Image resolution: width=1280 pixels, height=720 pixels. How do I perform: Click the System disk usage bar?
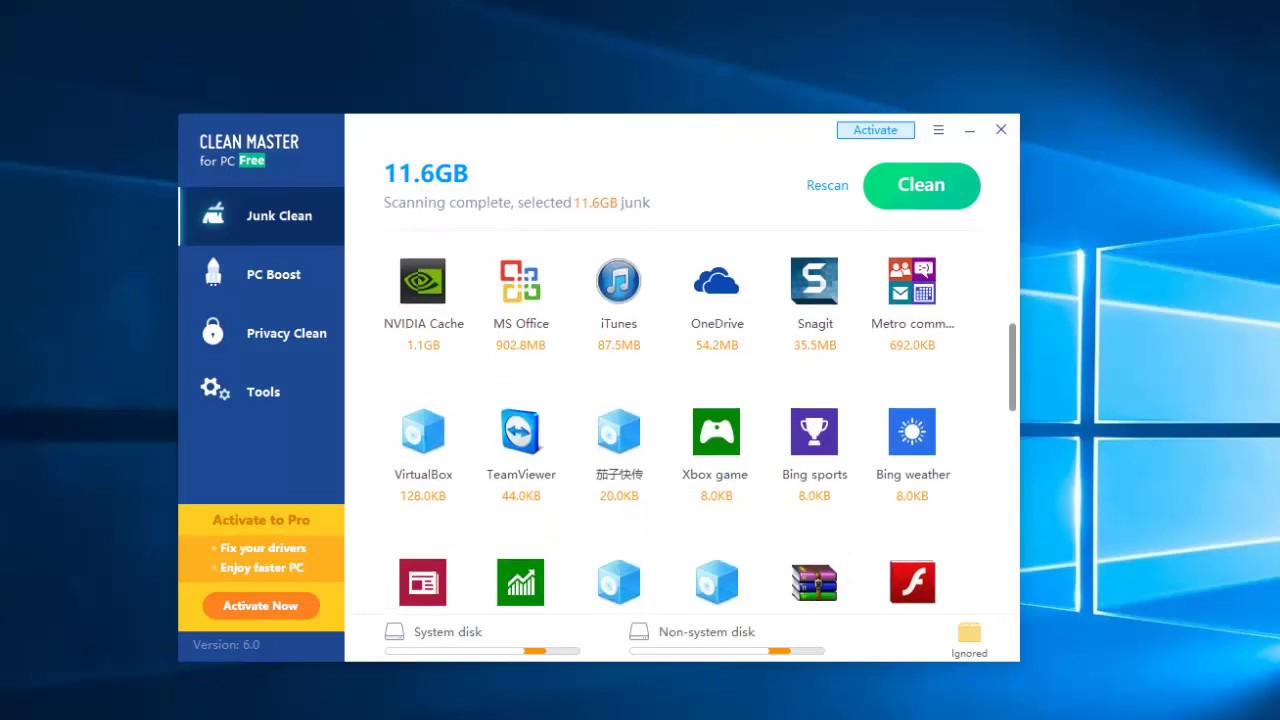click(482, 651)
